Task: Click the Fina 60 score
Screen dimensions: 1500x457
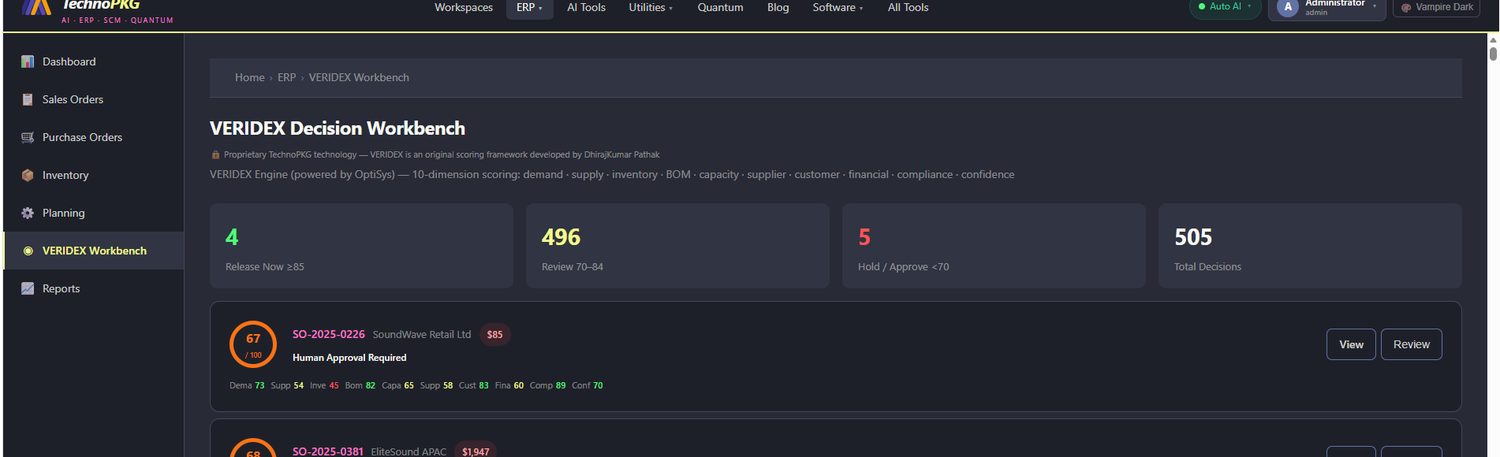Action: point(510,385)
